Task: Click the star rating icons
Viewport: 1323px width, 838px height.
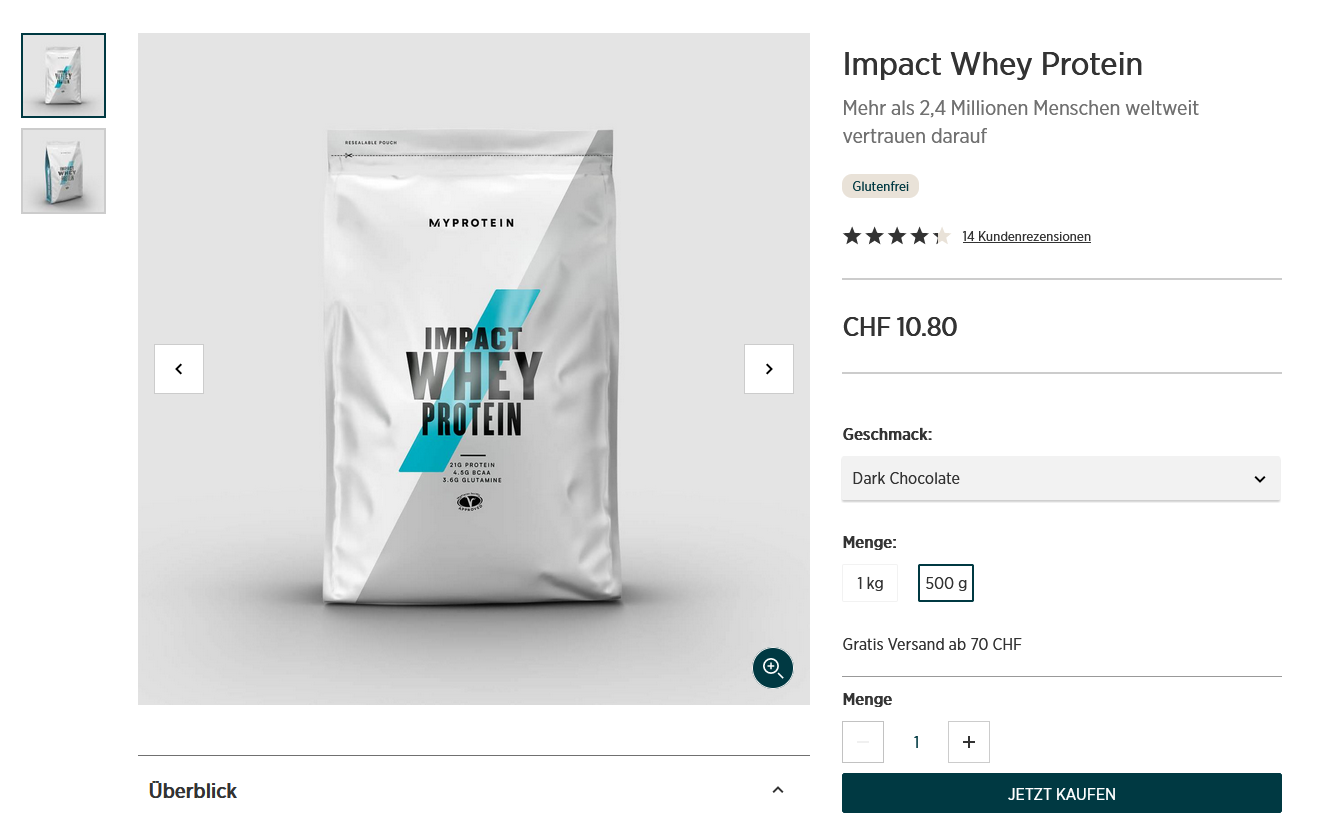Action: point(896,236)
